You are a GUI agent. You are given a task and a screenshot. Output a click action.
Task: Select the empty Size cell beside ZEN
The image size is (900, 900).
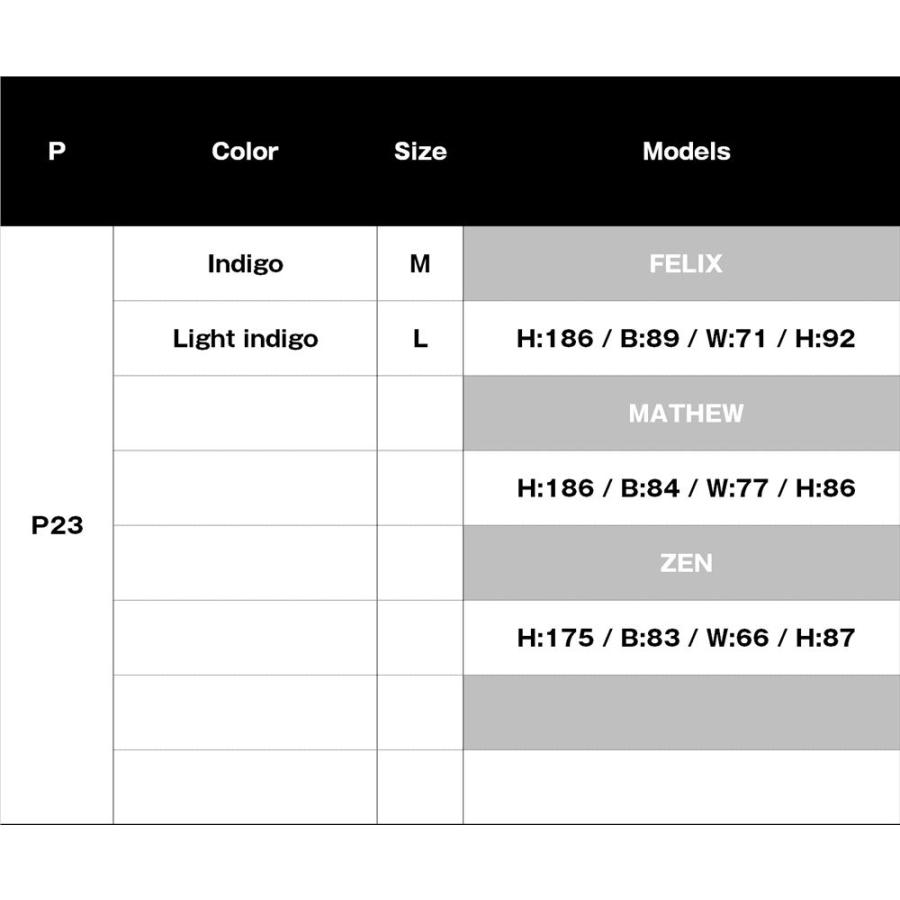420,563
